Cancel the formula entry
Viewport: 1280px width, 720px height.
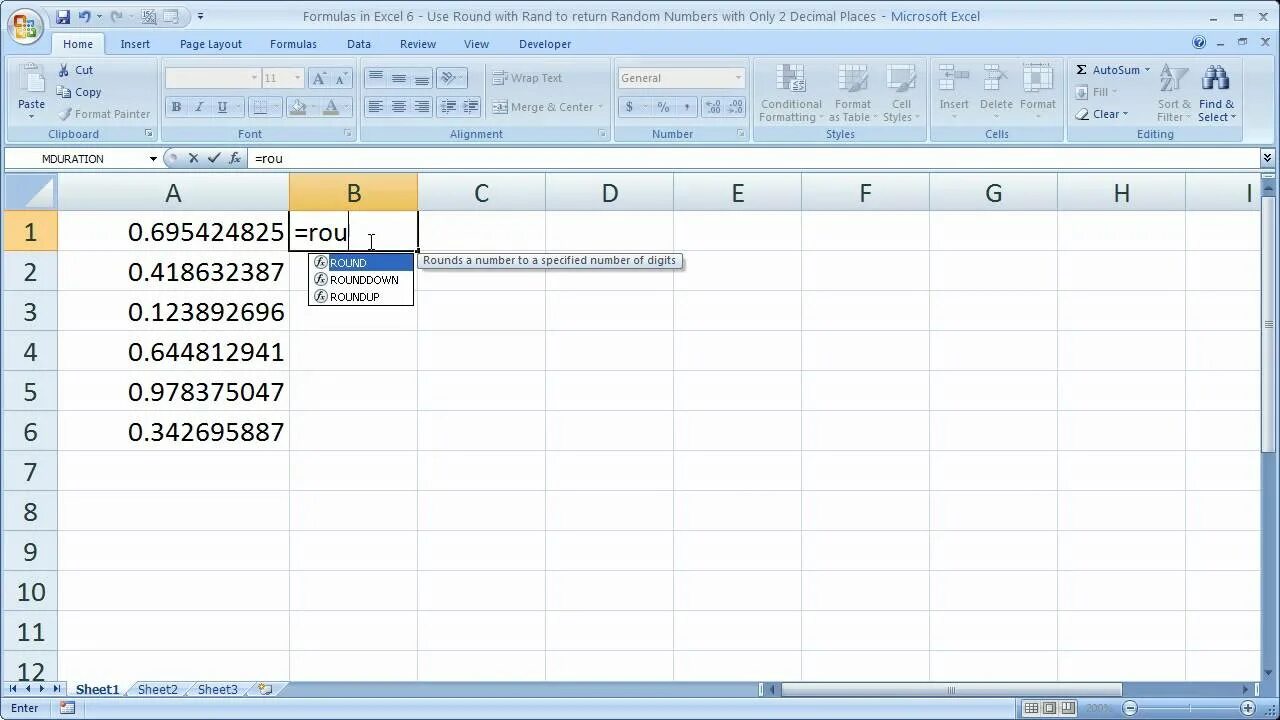click(193, 158)
